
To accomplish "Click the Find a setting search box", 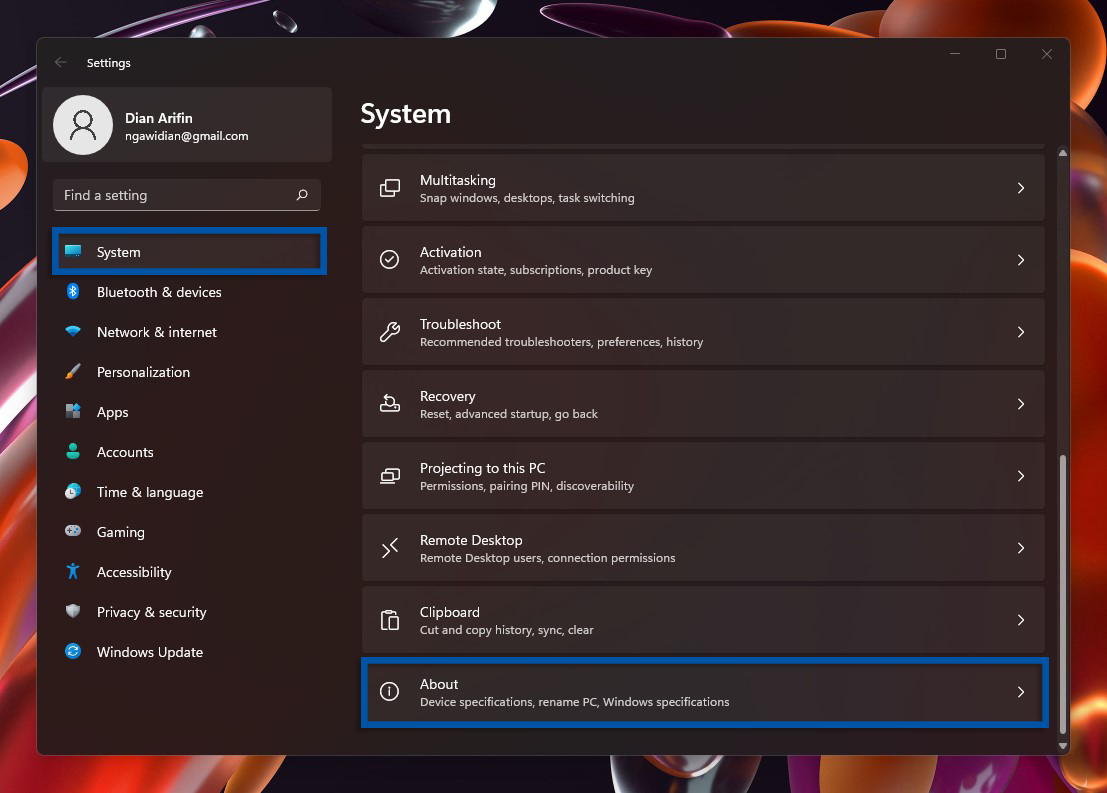I will pyautogui.click(x=186, y=195).
